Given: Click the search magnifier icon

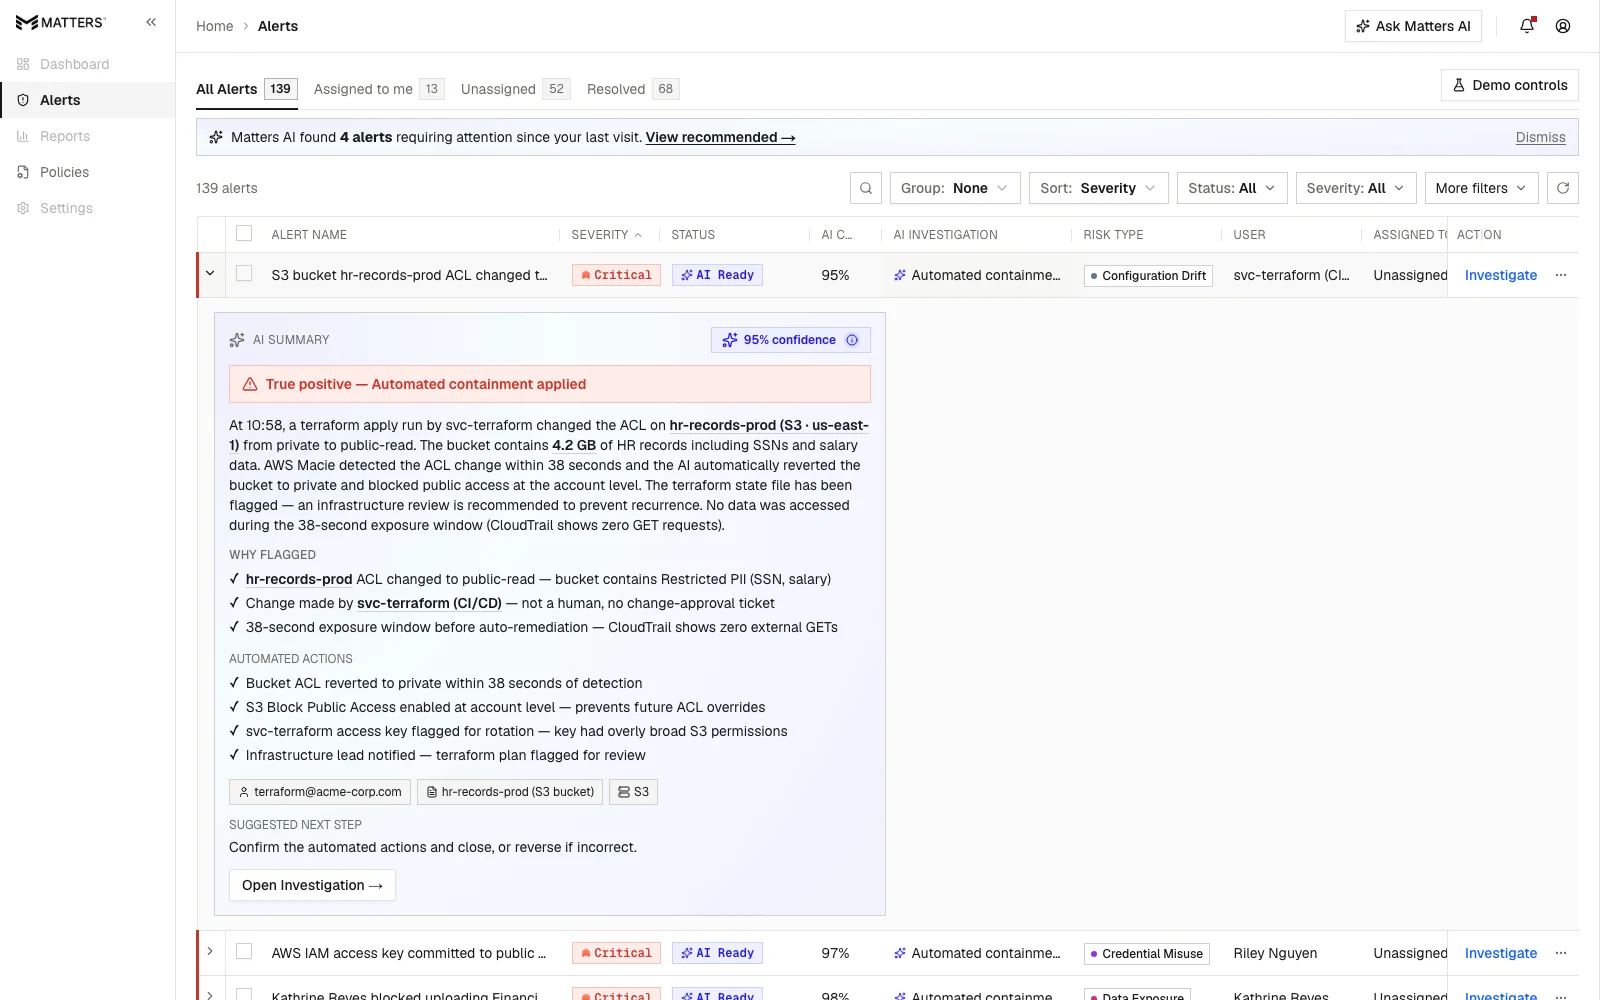Looking at the screenshot, I should (x=866, y=188).
